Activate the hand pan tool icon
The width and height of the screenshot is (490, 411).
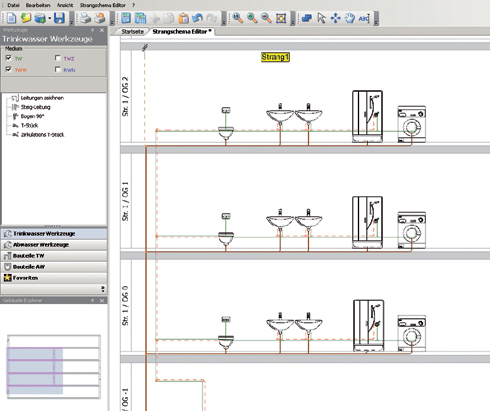[x=350, y=18]
